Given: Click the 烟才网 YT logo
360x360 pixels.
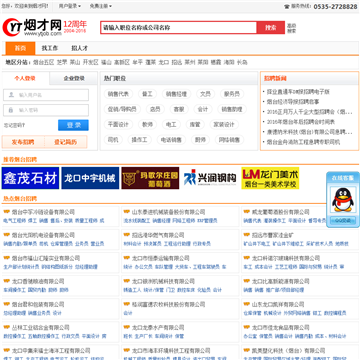Looking at the screenshot, I should [33, 27].
